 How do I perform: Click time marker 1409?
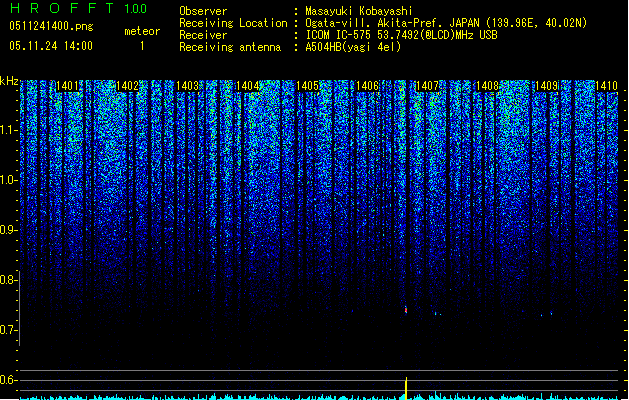[547, 86]
